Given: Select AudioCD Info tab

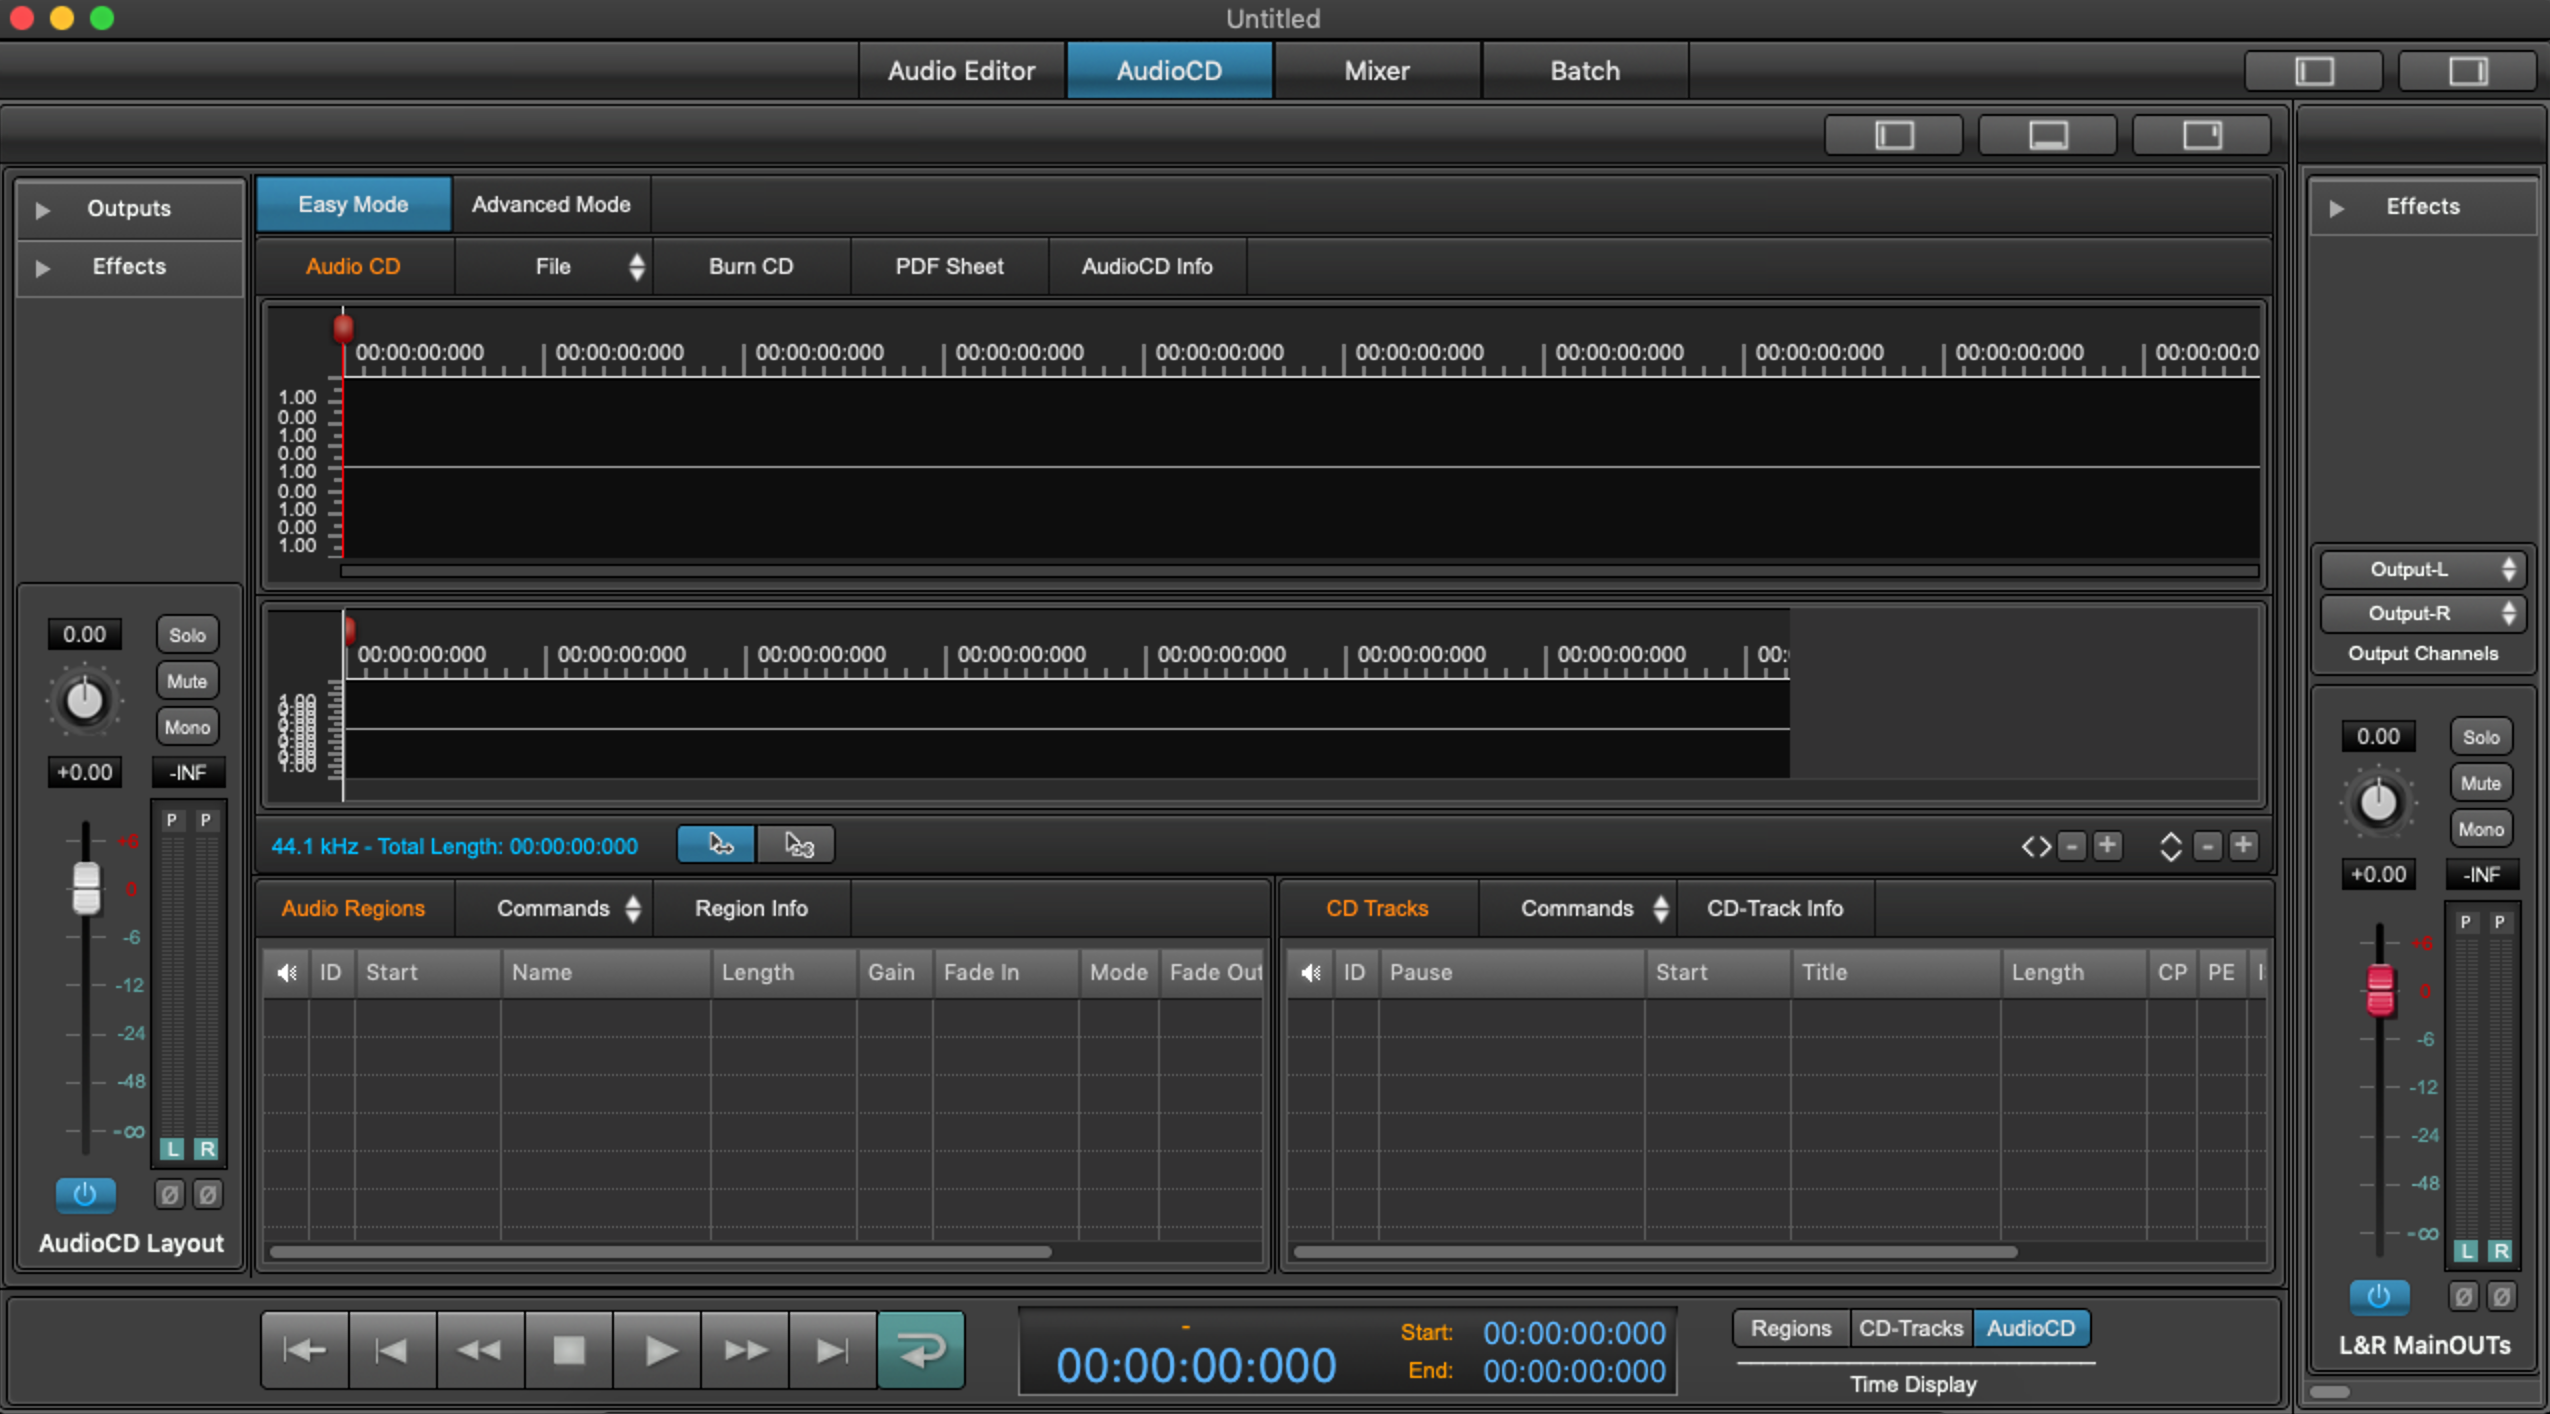Looking at the screenshot, I should pyautogui.click(x=1145, y=265).
